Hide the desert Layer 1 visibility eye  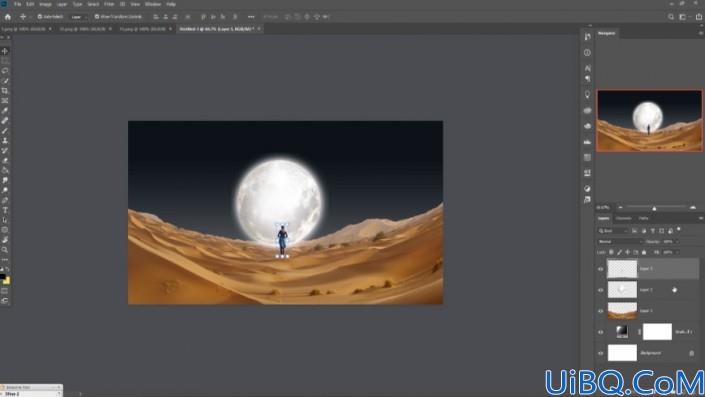[601, 311]
